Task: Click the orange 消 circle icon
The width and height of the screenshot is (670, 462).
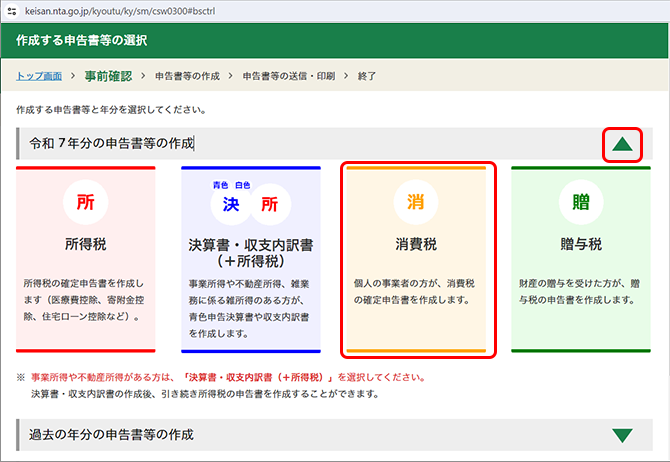Action: pyautogui.click(x=416, y=202)
